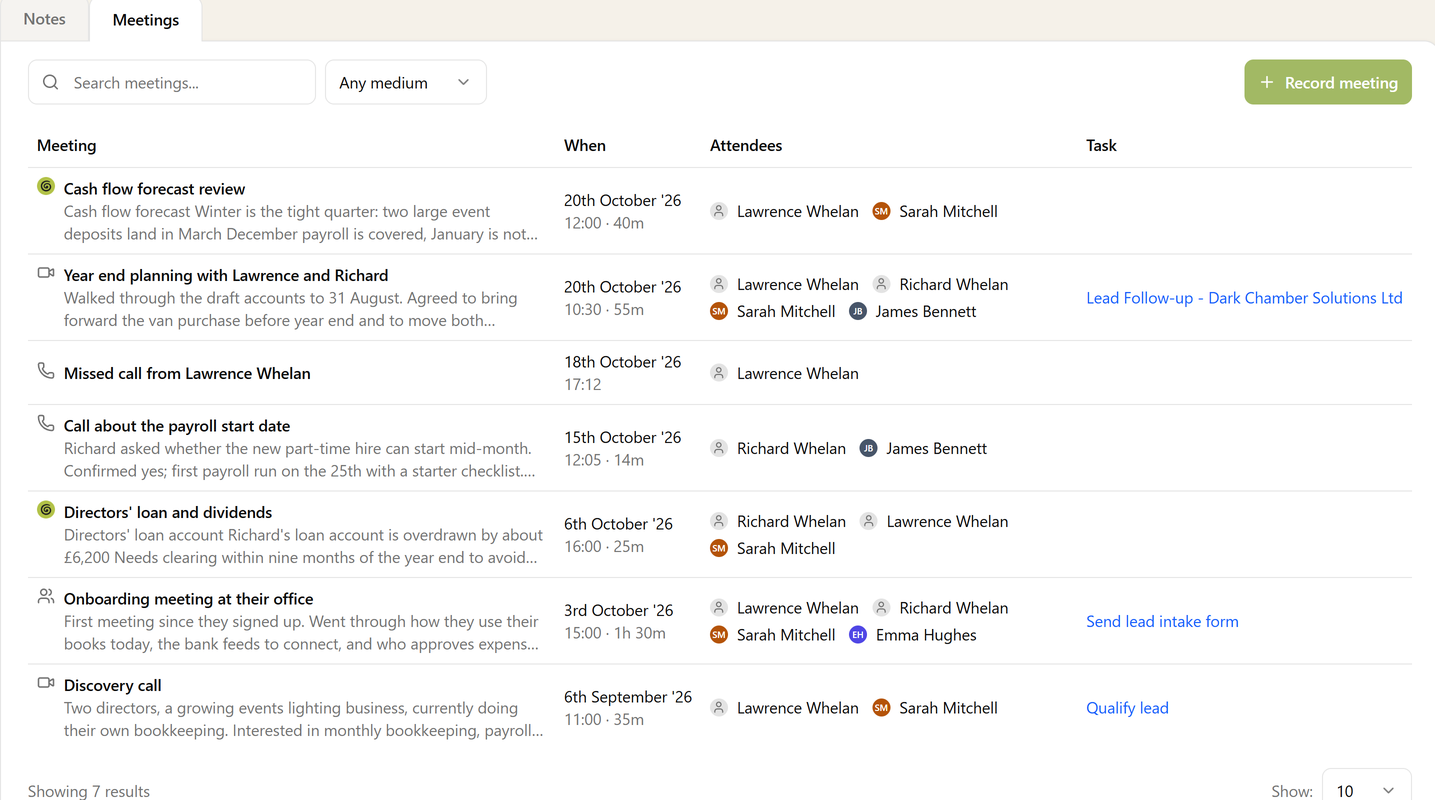Open the Show results-per-page dropdown
This screenshot has width=1435, height=800.
point(1366,790)
